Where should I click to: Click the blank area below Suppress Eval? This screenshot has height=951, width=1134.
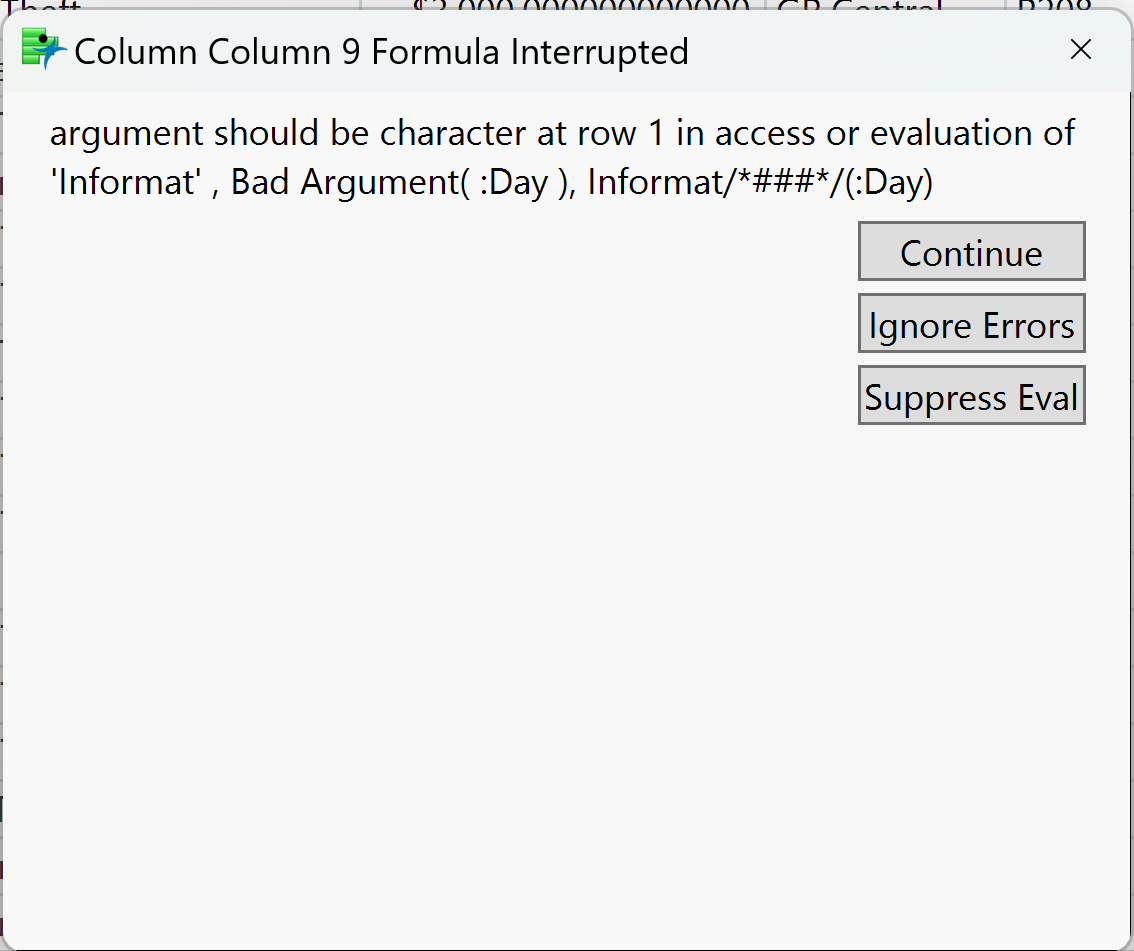pos(971,600)
